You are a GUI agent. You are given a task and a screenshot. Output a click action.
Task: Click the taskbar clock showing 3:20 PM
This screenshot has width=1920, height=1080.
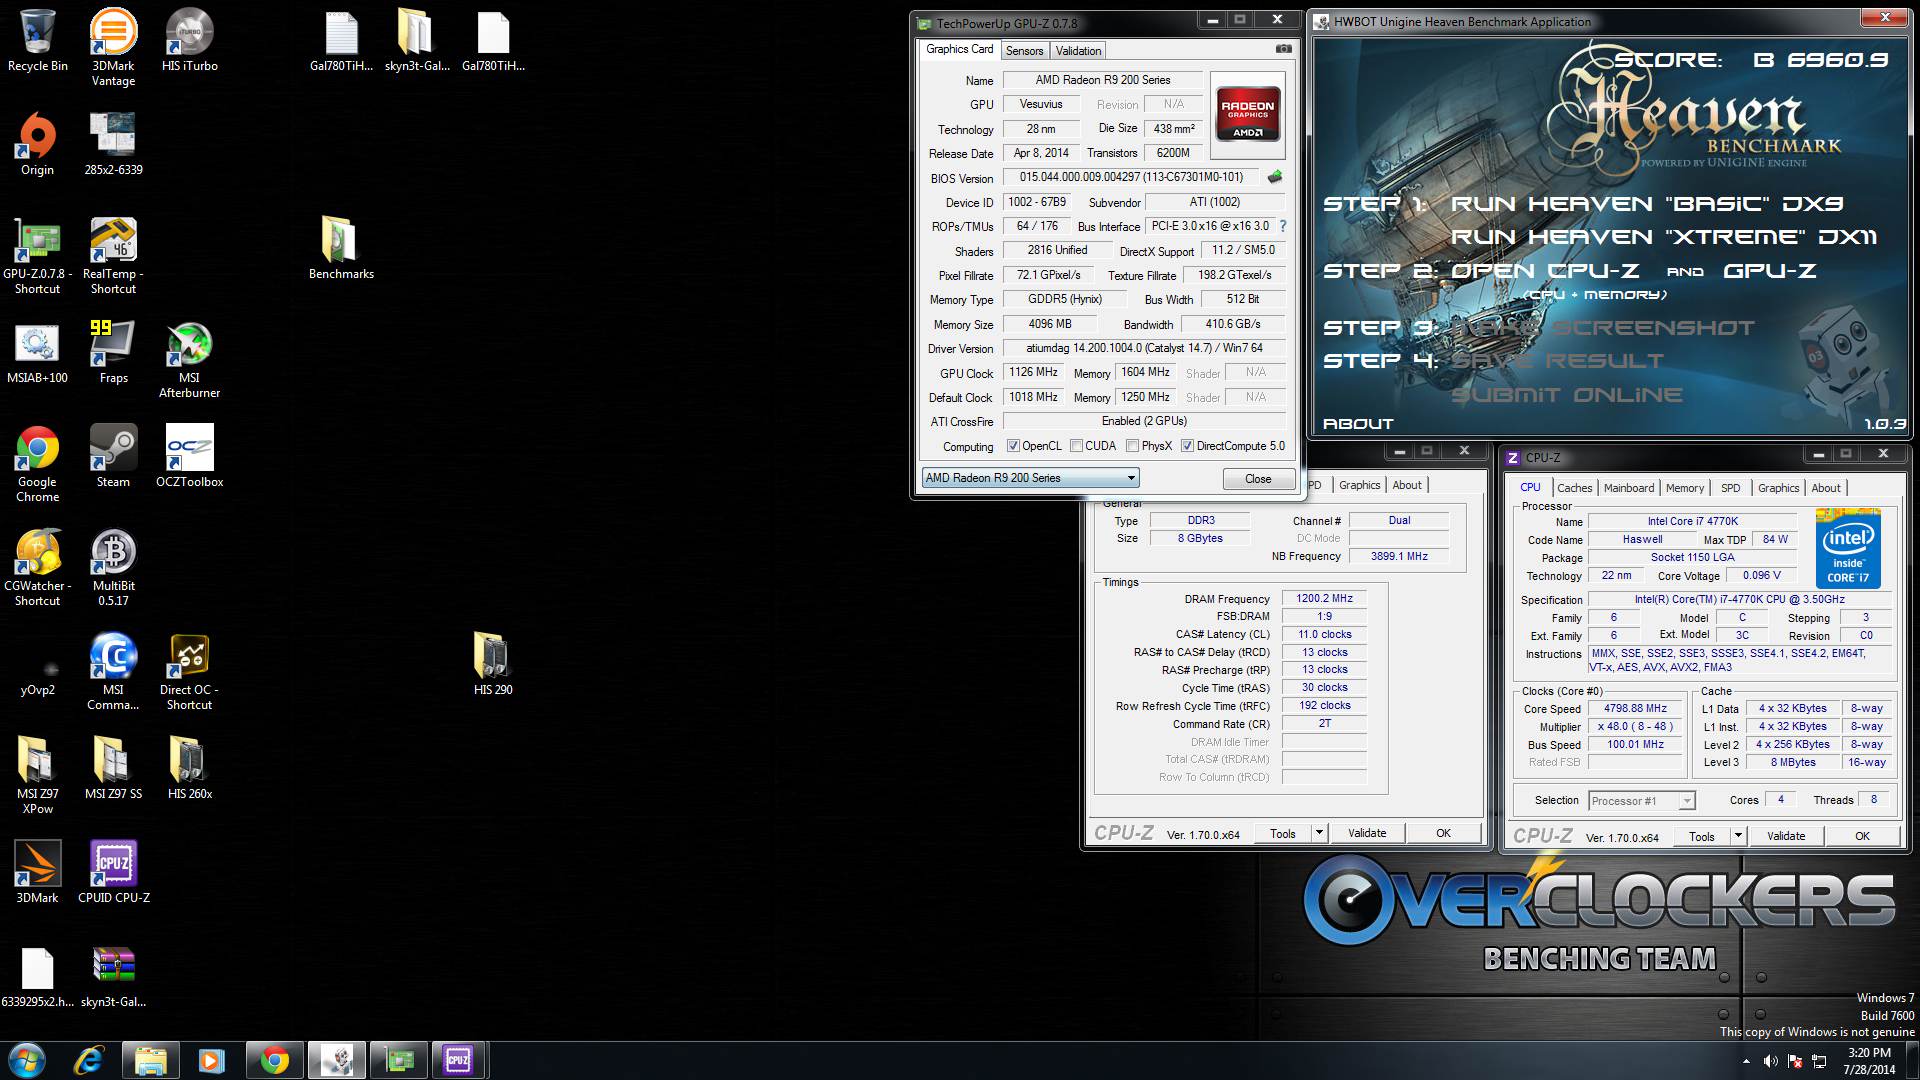pos(1869,1061)
